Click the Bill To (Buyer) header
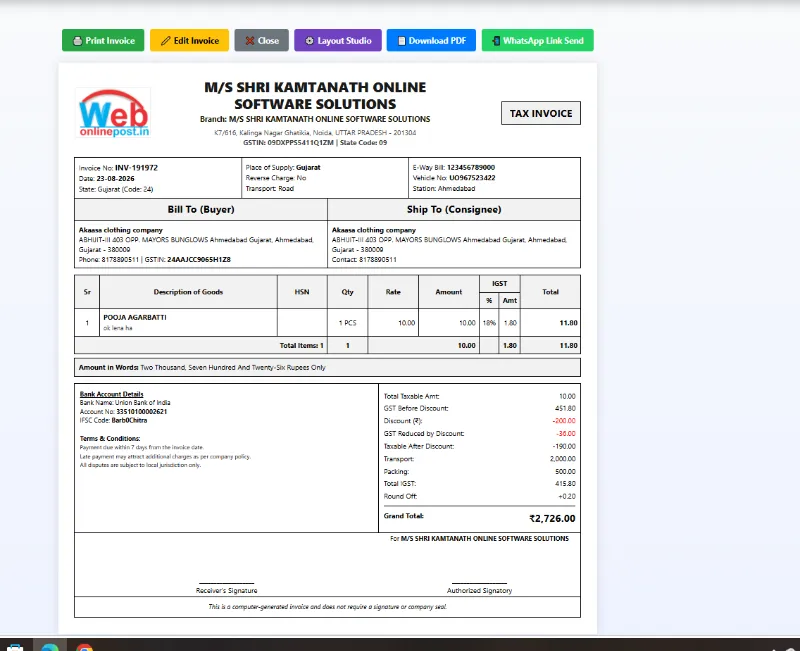Screen dimensions: 800x651 point(201,210)
